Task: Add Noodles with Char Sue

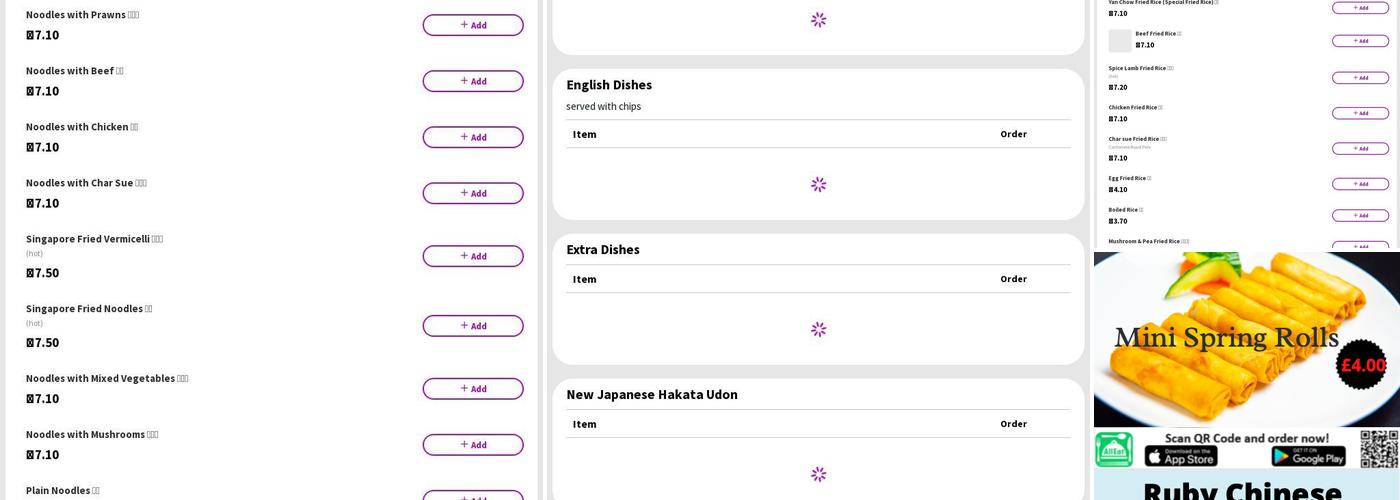Action: click(472, 193)
